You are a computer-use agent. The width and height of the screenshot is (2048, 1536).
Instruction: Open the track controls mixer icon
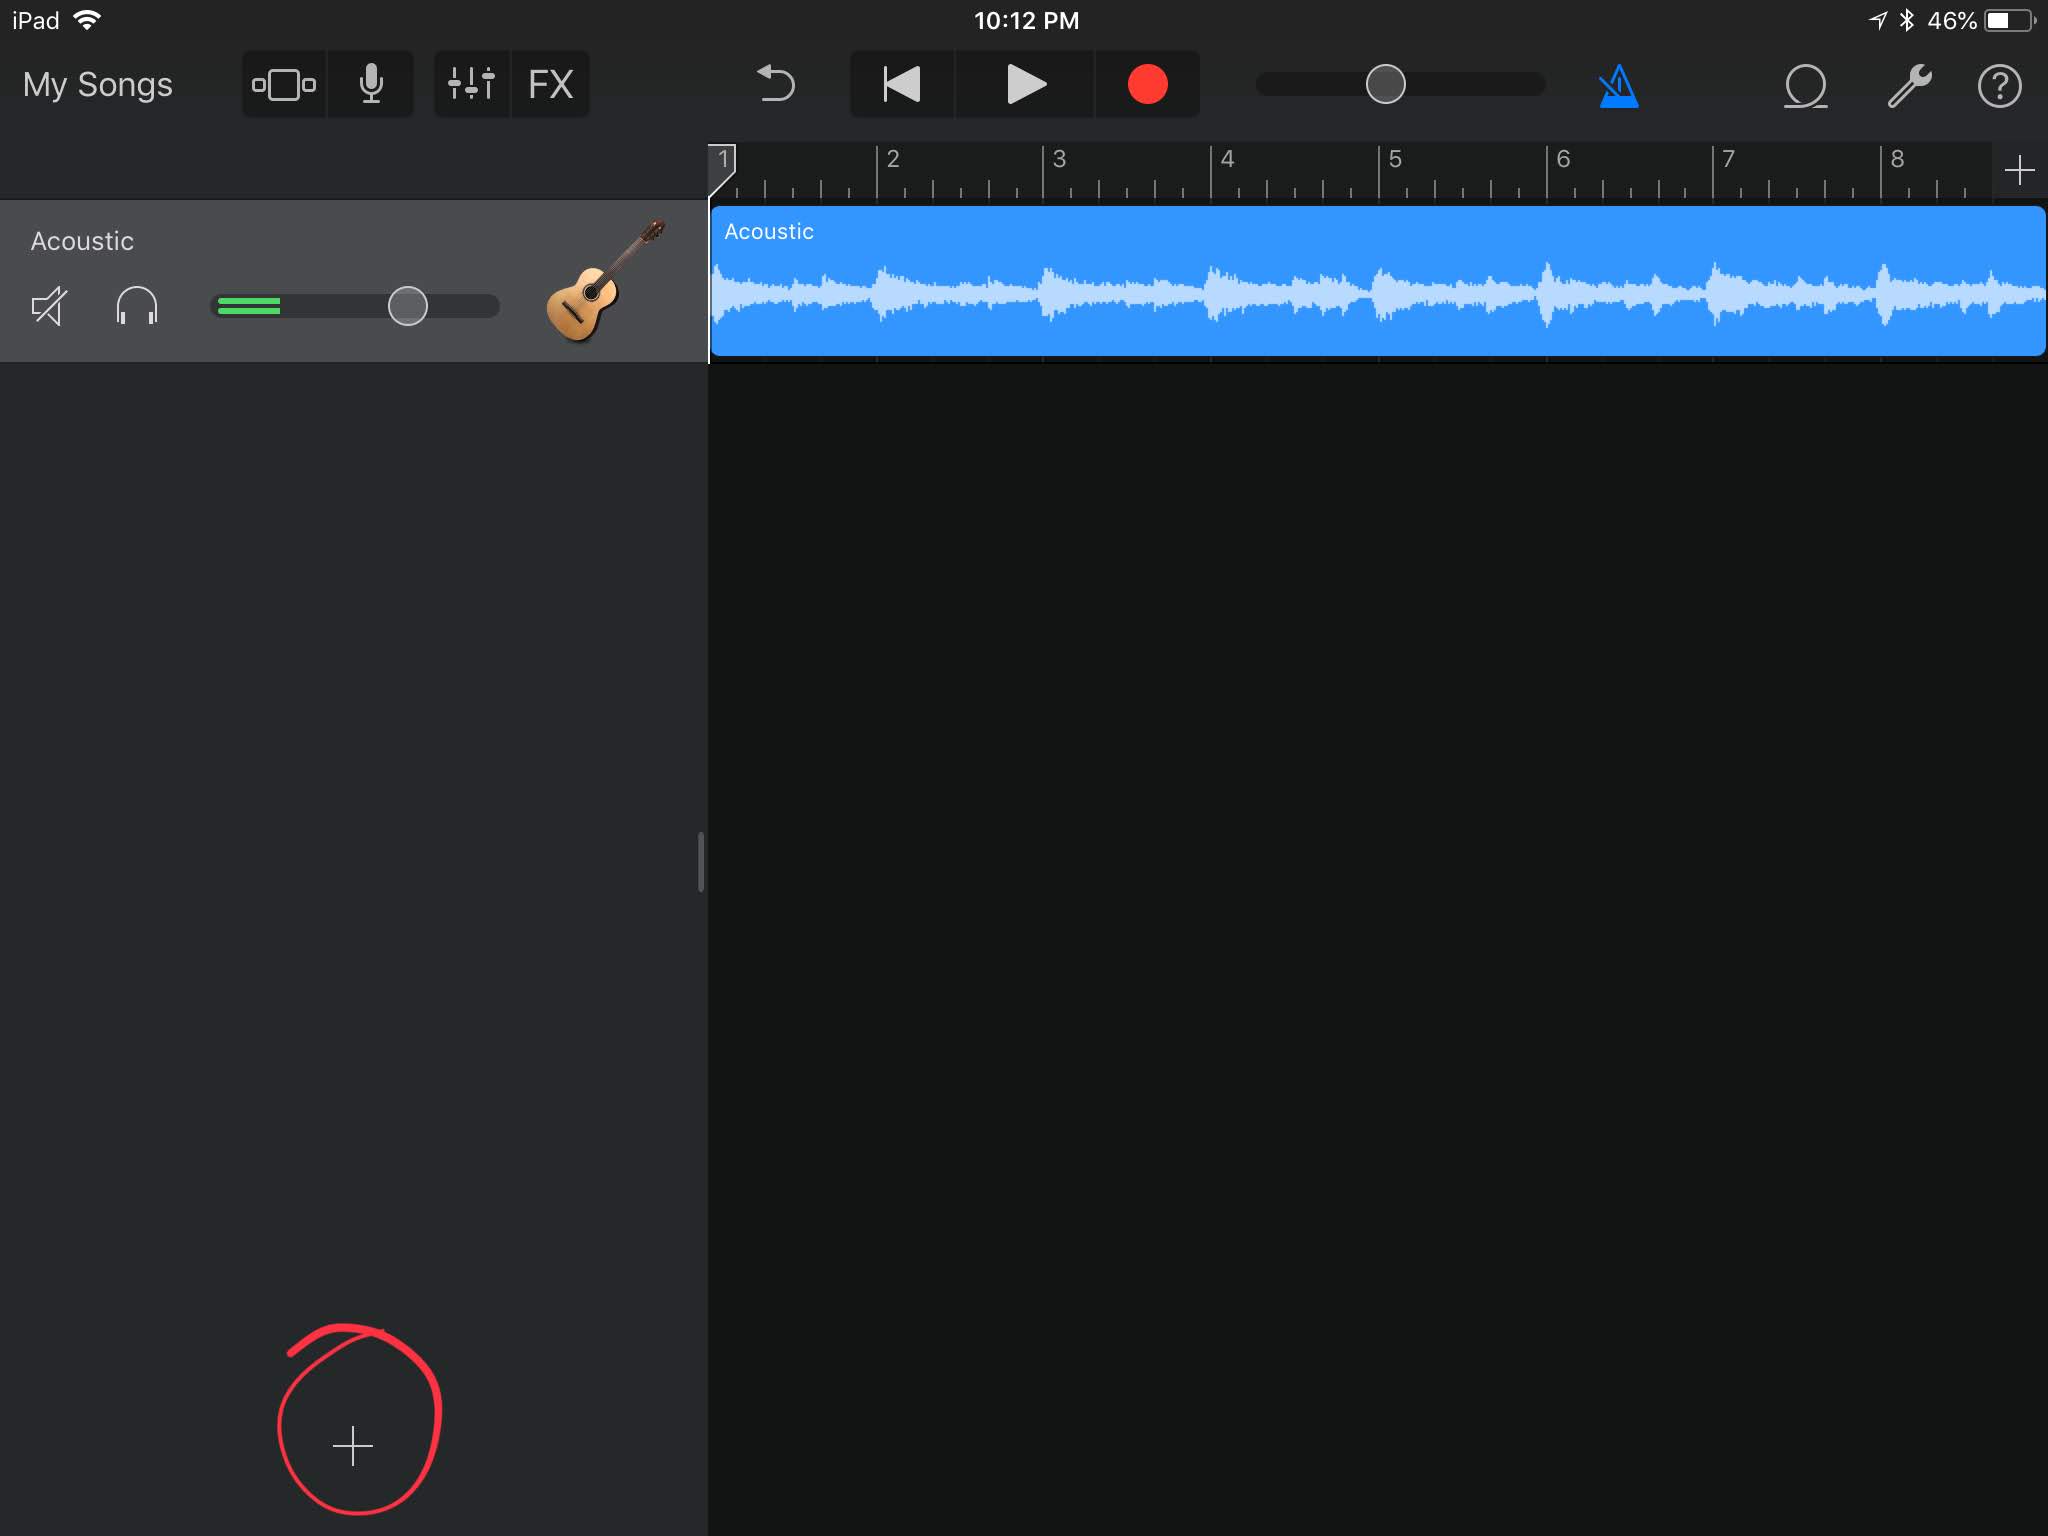pyautogui.click(x=472, y=85)
